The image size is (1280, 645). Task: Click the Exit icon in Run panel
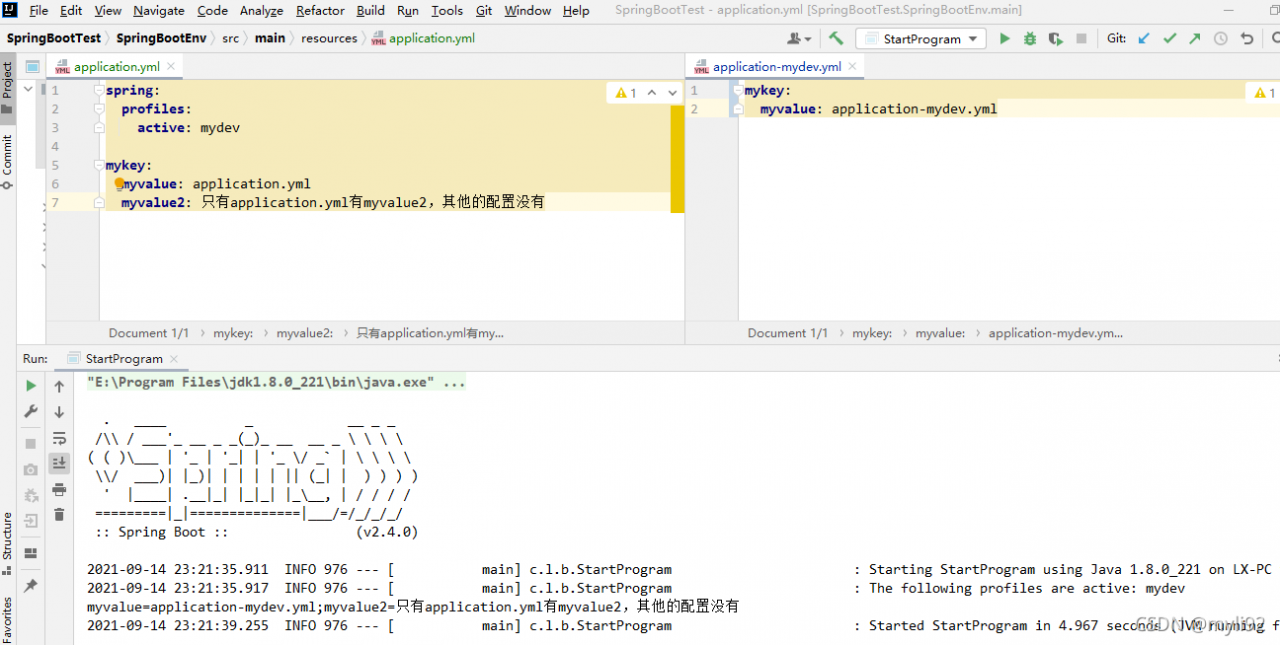31,520
